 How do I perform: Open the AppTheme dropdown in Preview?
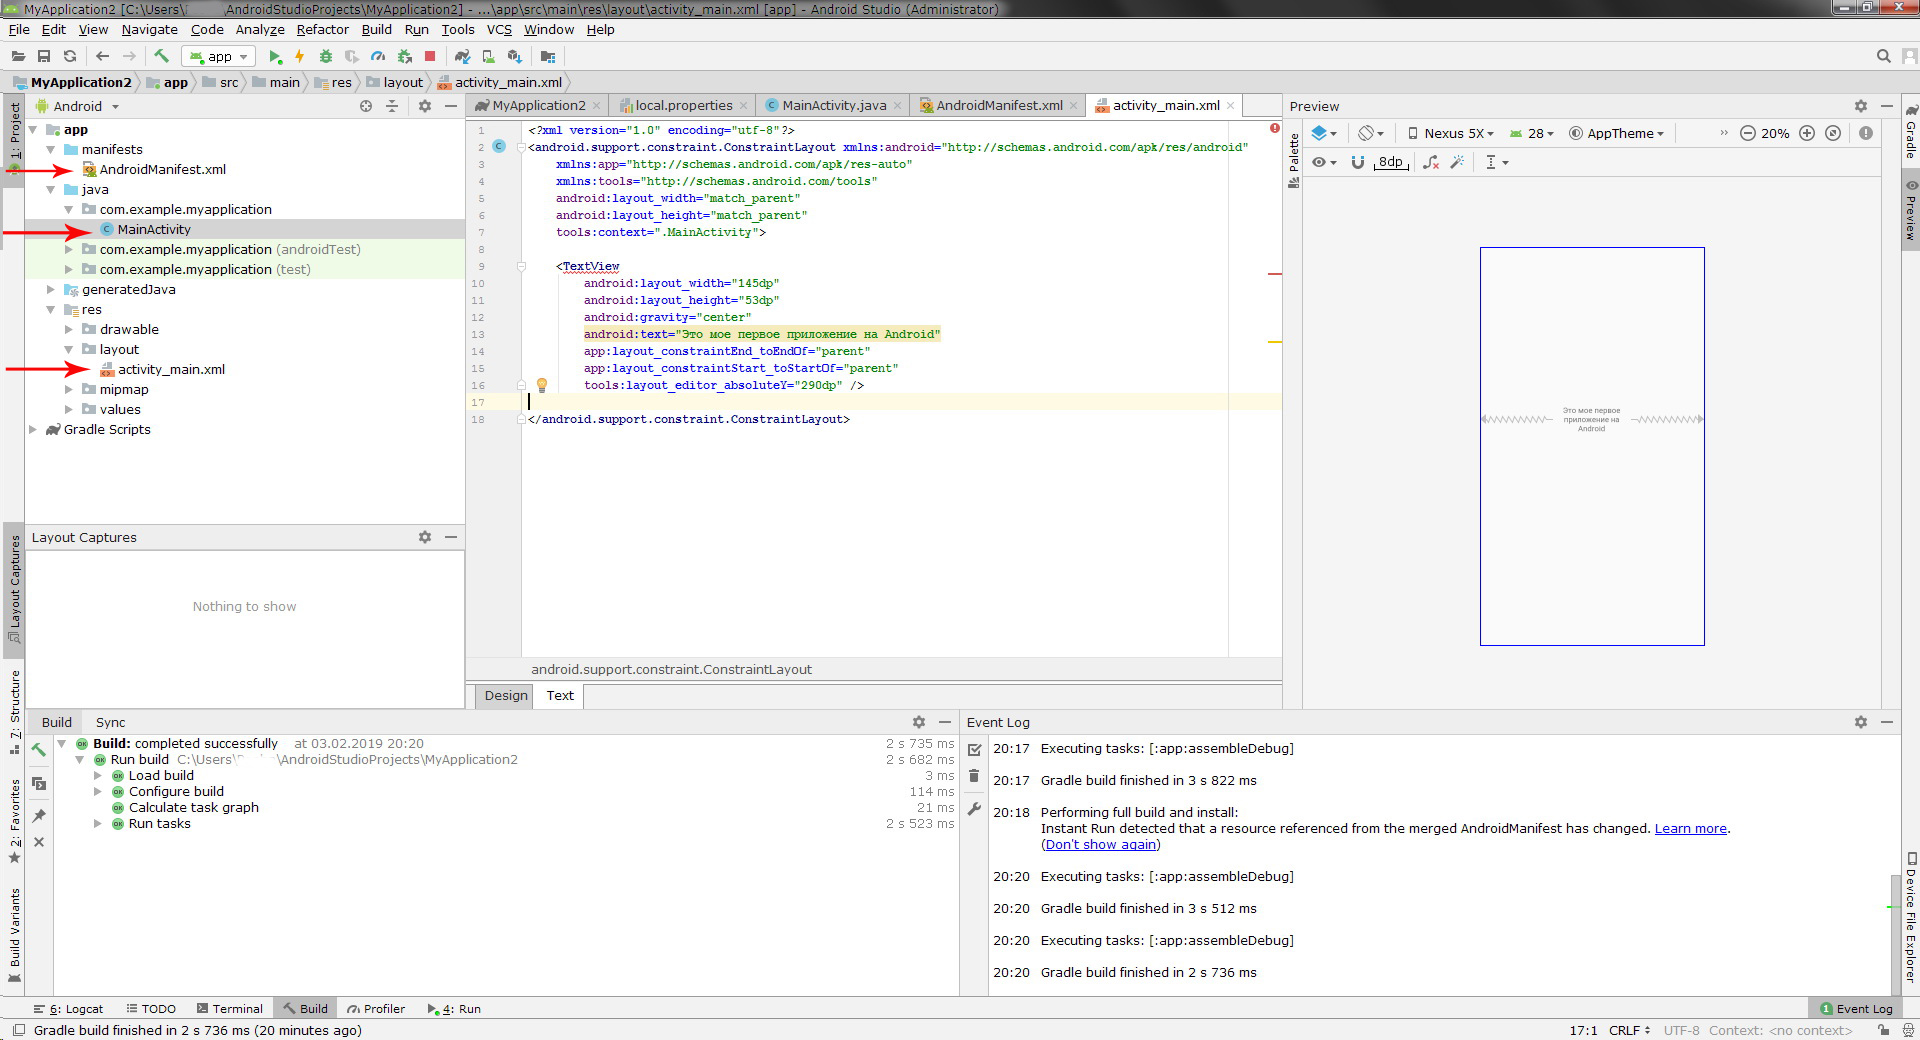point(1617,133)
